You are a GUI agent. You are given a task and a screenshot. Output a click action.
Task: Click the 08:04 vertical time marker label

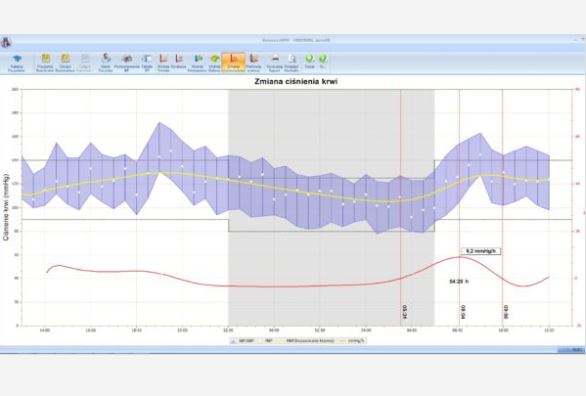tap(463, 312)
